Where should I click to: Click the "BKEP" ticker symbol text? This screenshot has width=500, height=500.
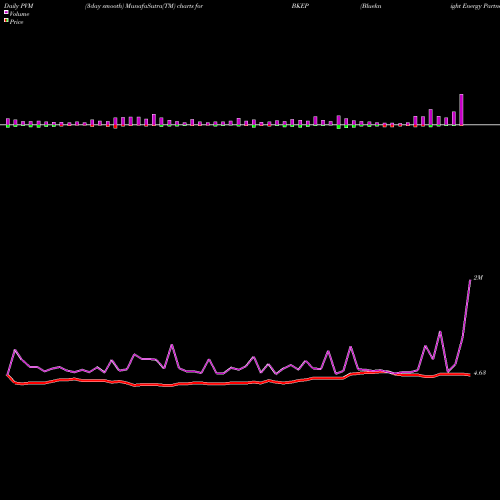300,6
